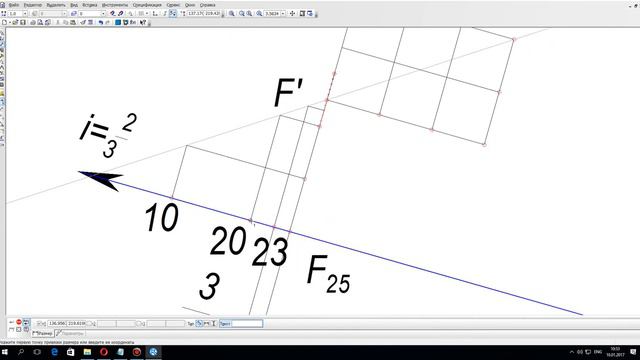Screen dimensions: 640x360
Task: Toggle the grid display icon
Action: pyautogui.click(x=141, y=13)
